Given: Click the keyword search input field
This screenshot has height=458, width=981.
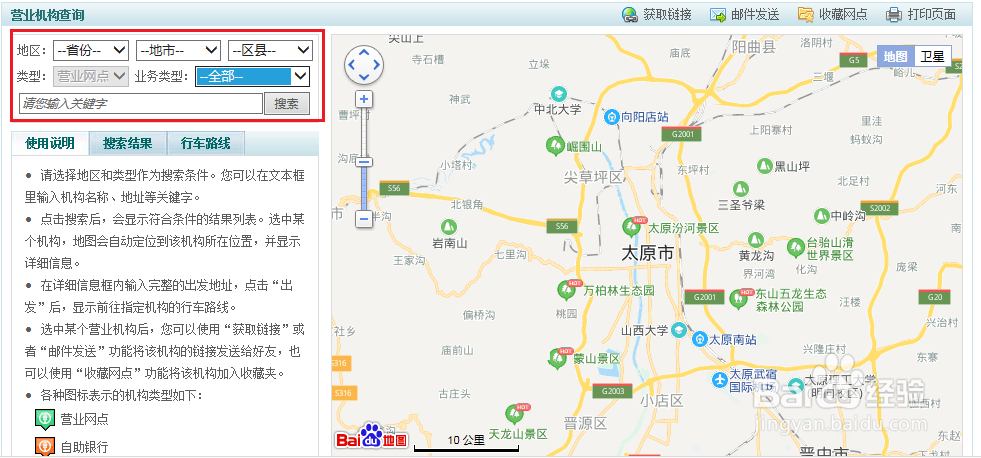Looking at the screenshot, I should (x=140, y=104).
